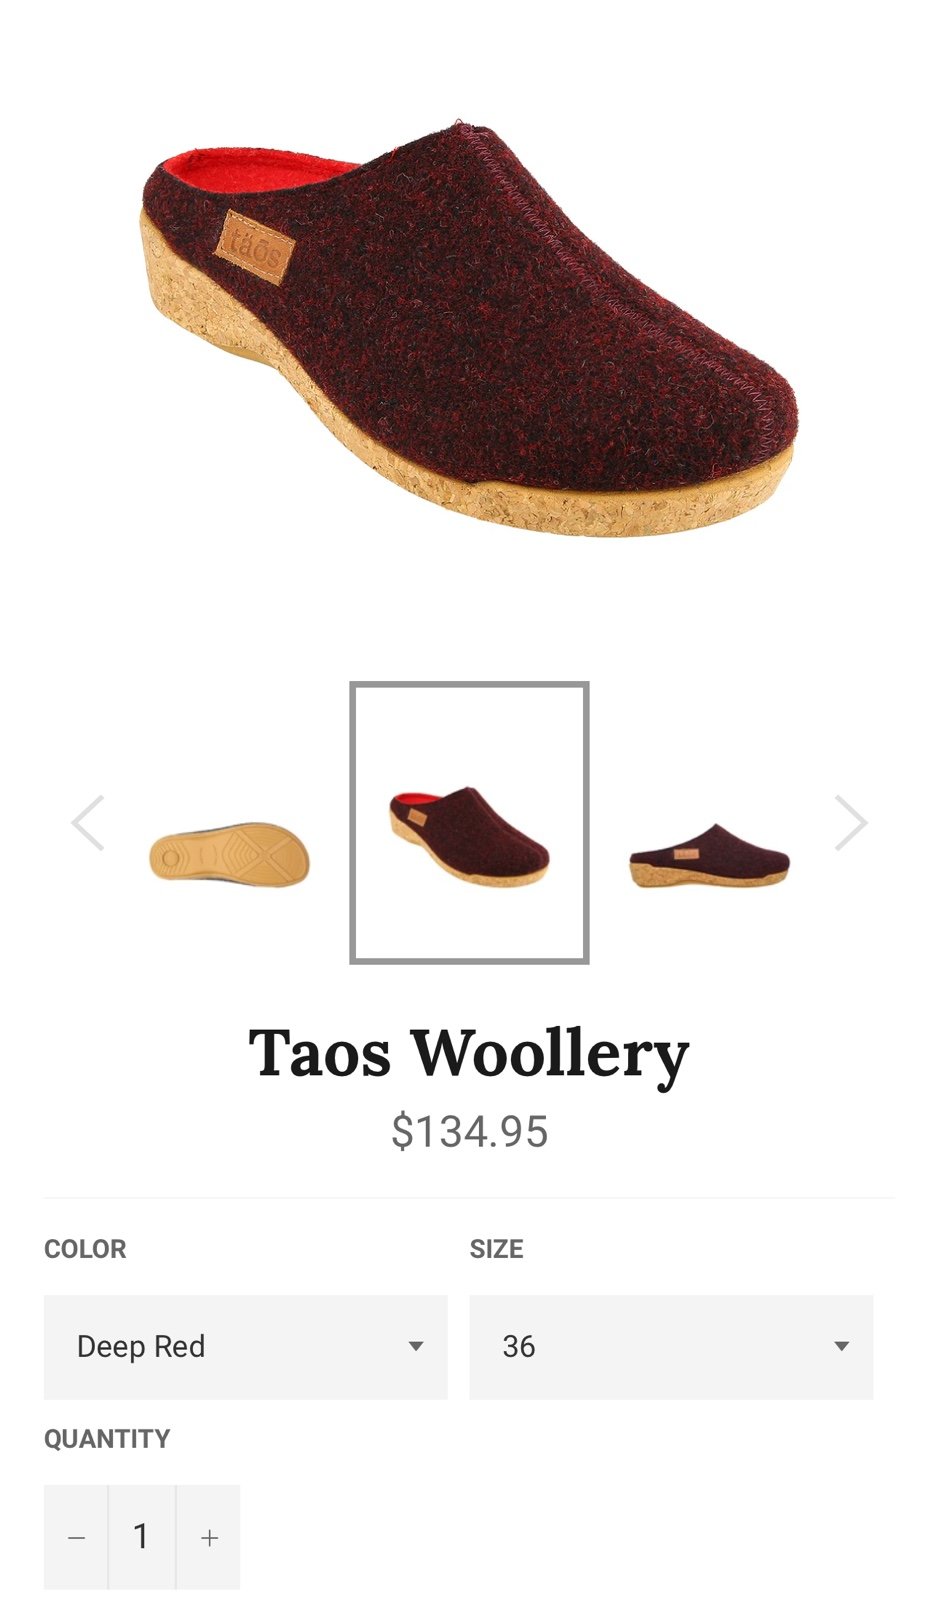Image resolution: width=939 pixels, height=1600 pixels.
Task: Select the side-profile shoe thumbnail
Action: click(x=709, y=857)
